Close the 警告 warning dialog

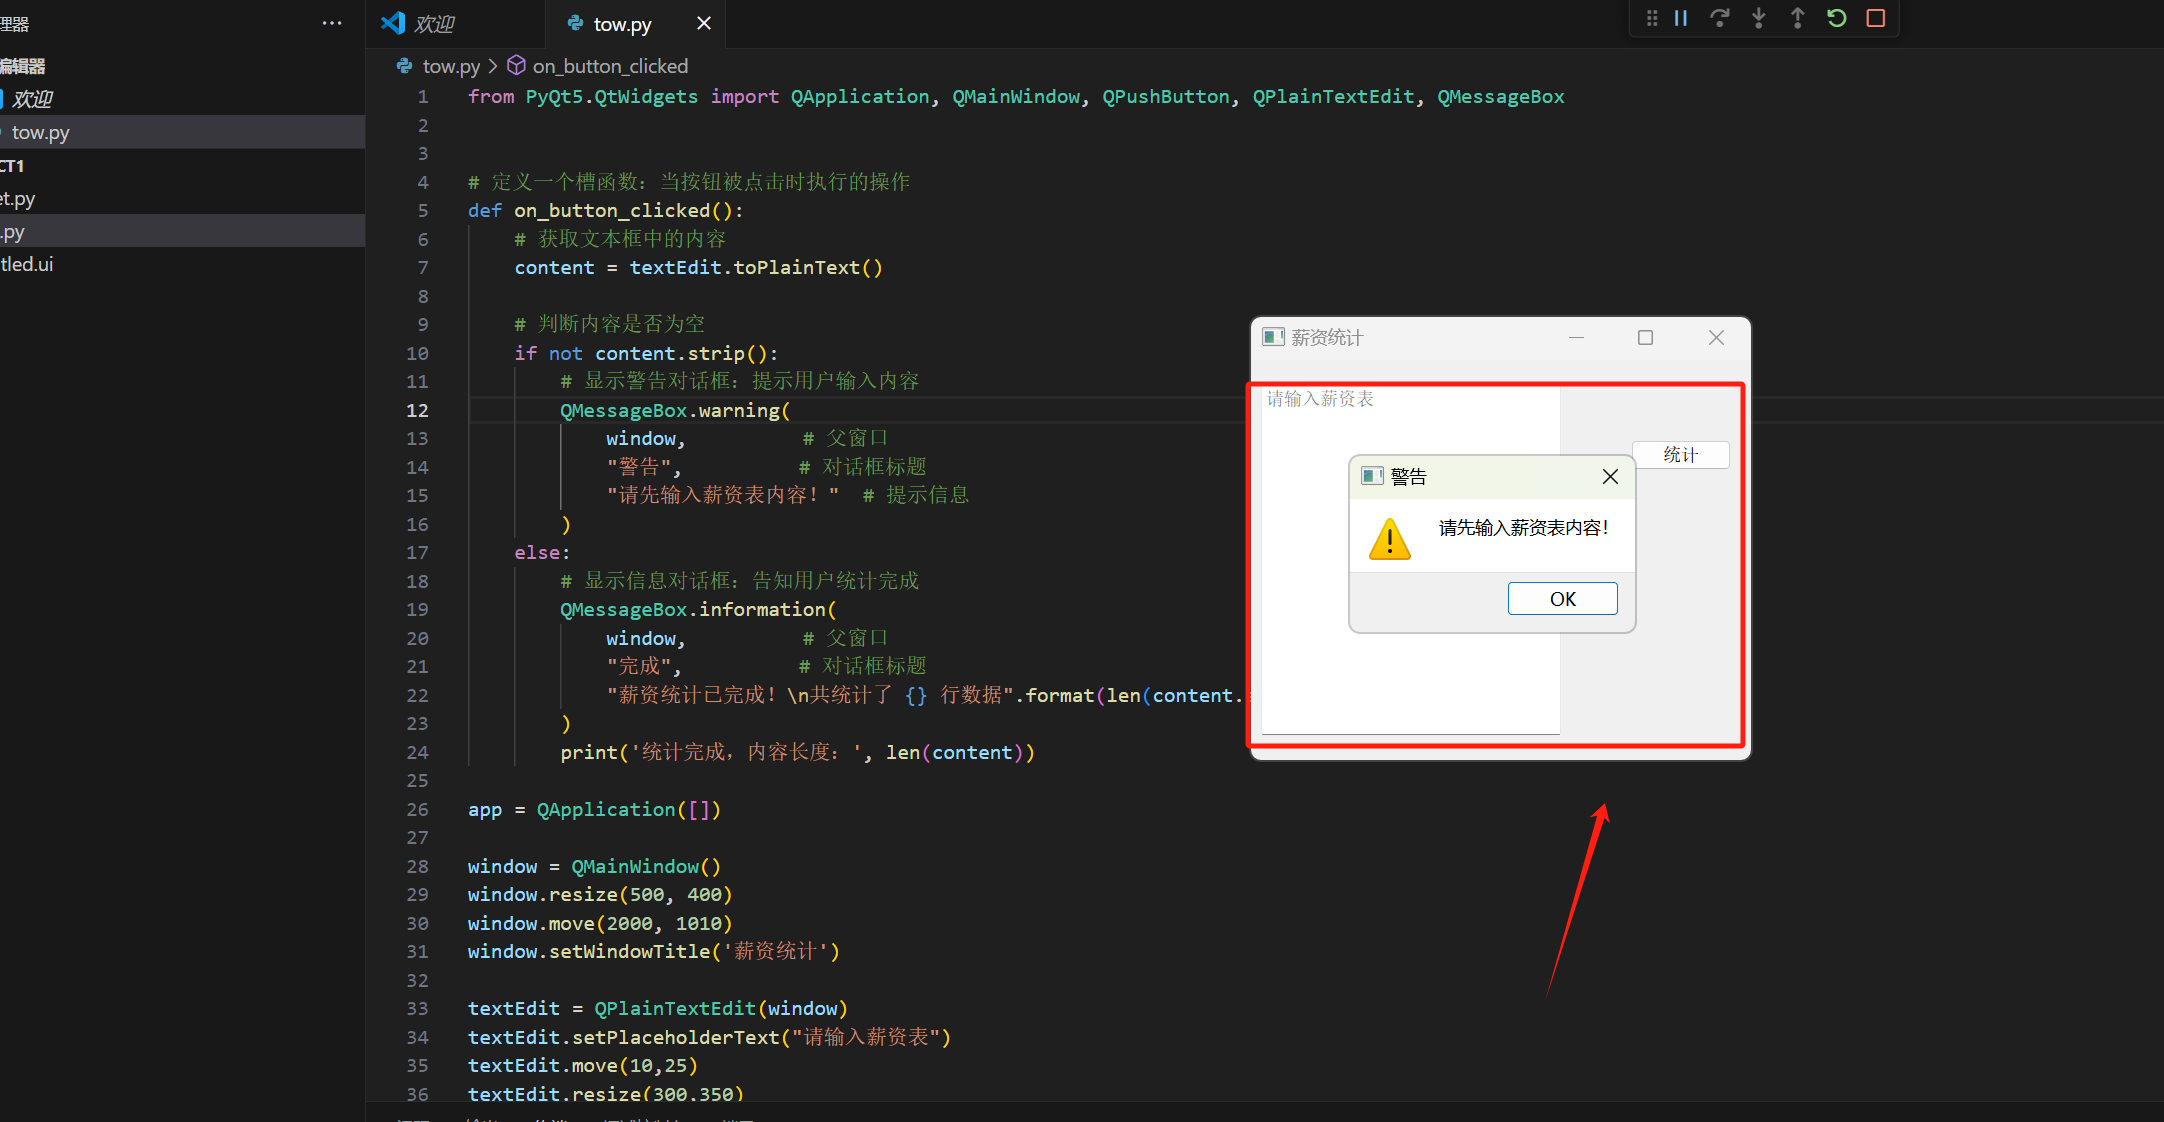pos(1610,477)
